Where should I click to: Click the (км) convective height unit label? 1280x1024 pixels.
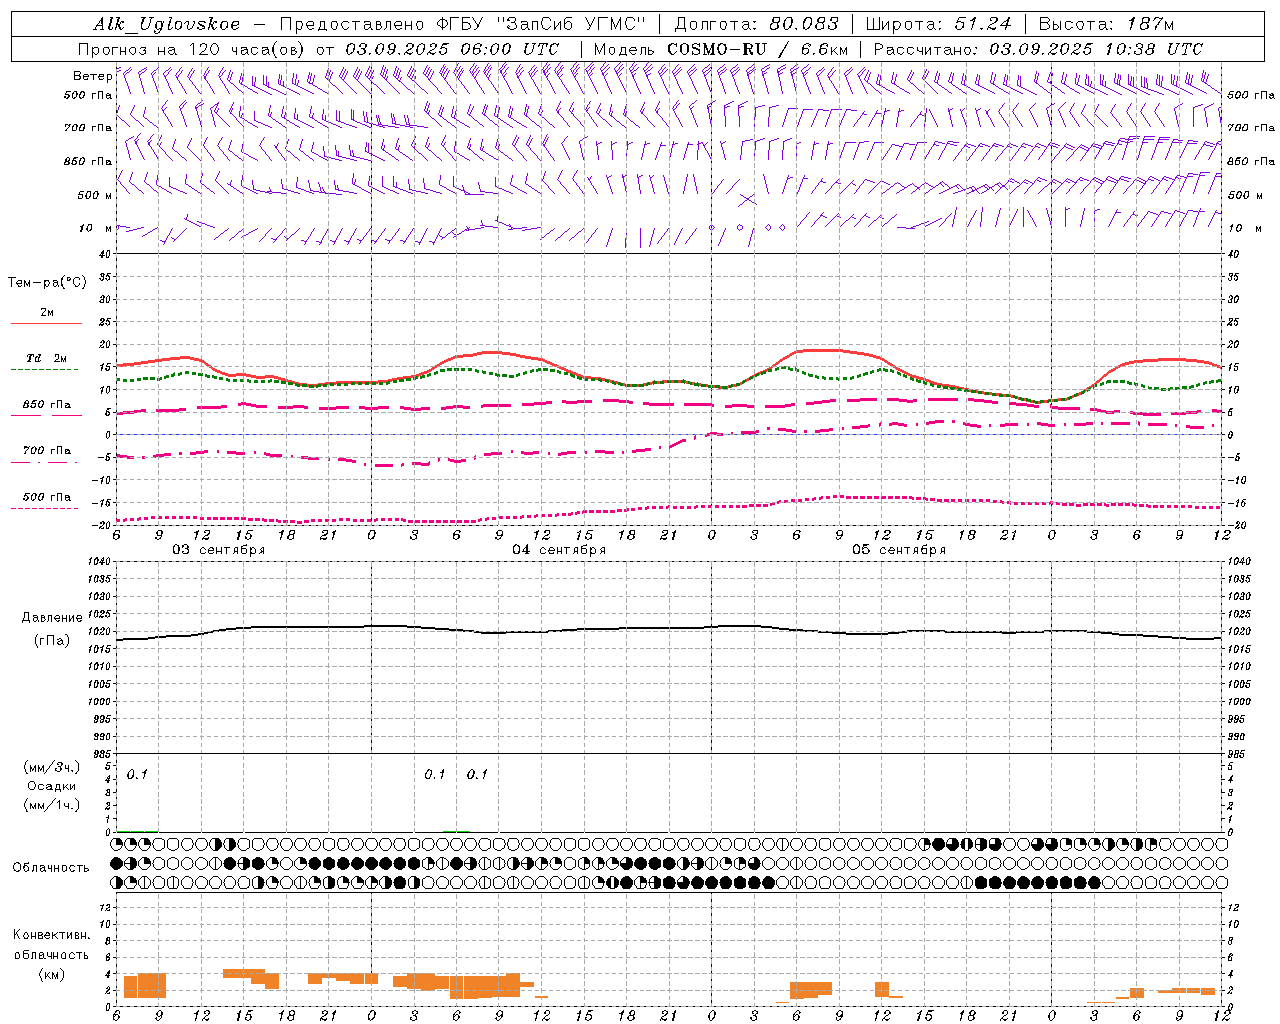point(52,974)
